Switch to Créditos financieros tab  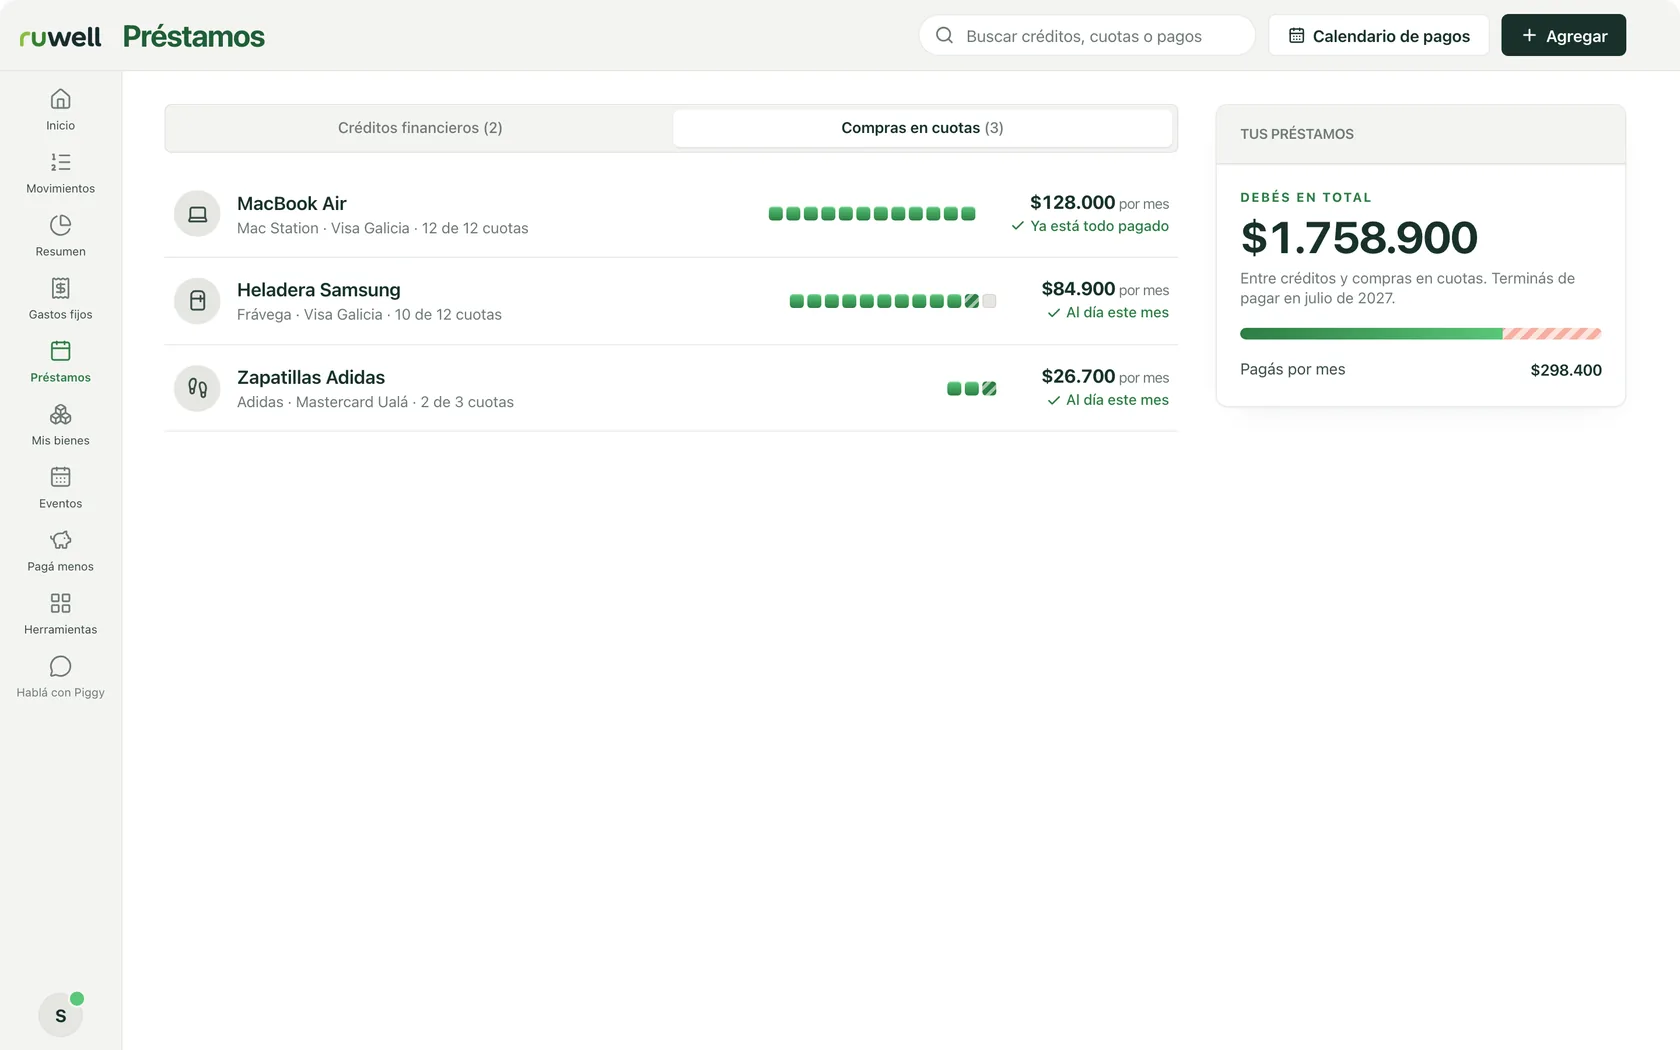[x=420, y=128]
